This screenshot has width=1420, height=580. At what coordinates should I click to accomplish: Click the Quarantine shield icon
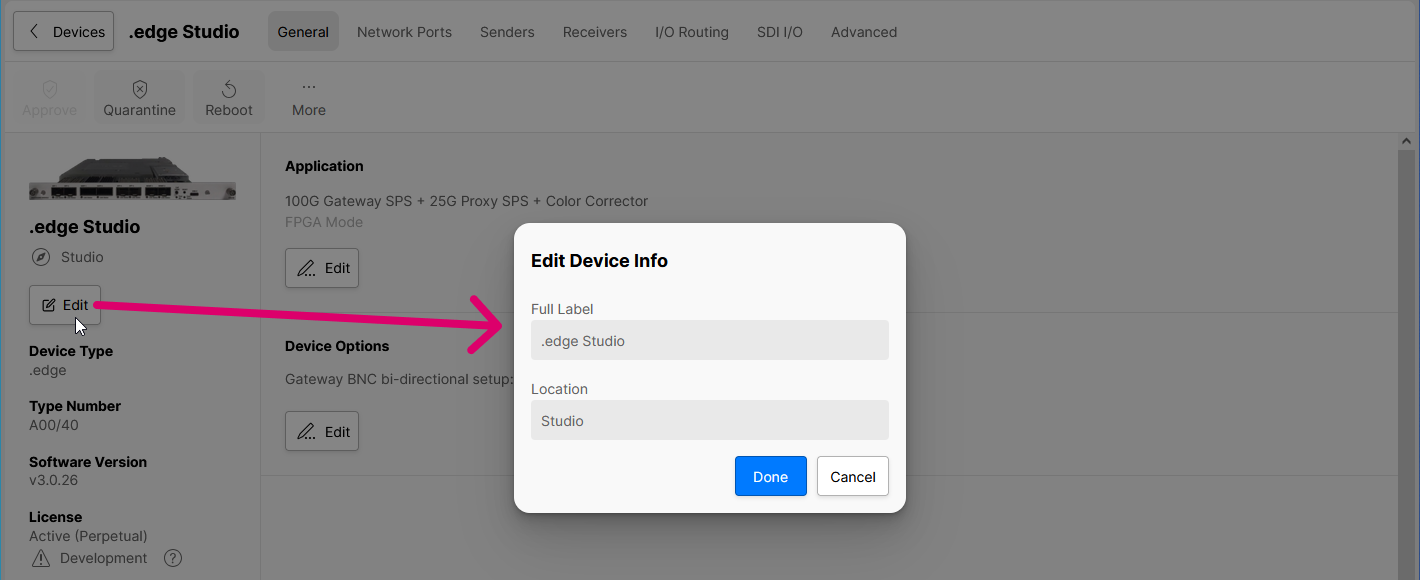tap(140, 89)
